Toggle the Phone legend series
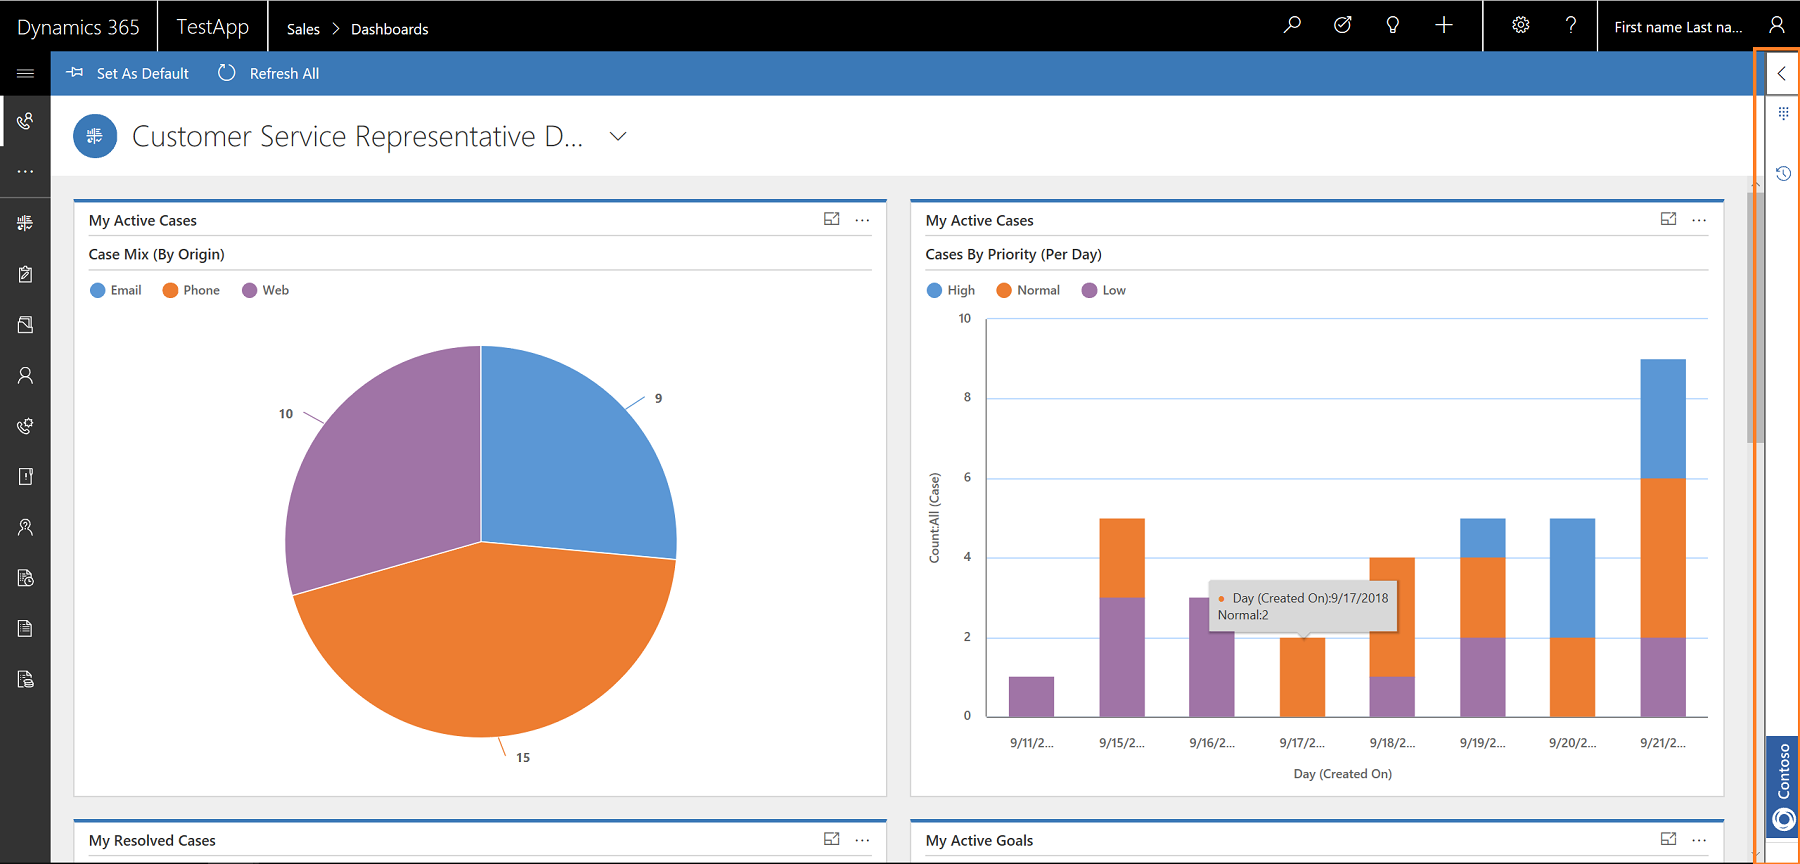The height and width of the screenshot is (864, 1800). click(x=191, y=290)
